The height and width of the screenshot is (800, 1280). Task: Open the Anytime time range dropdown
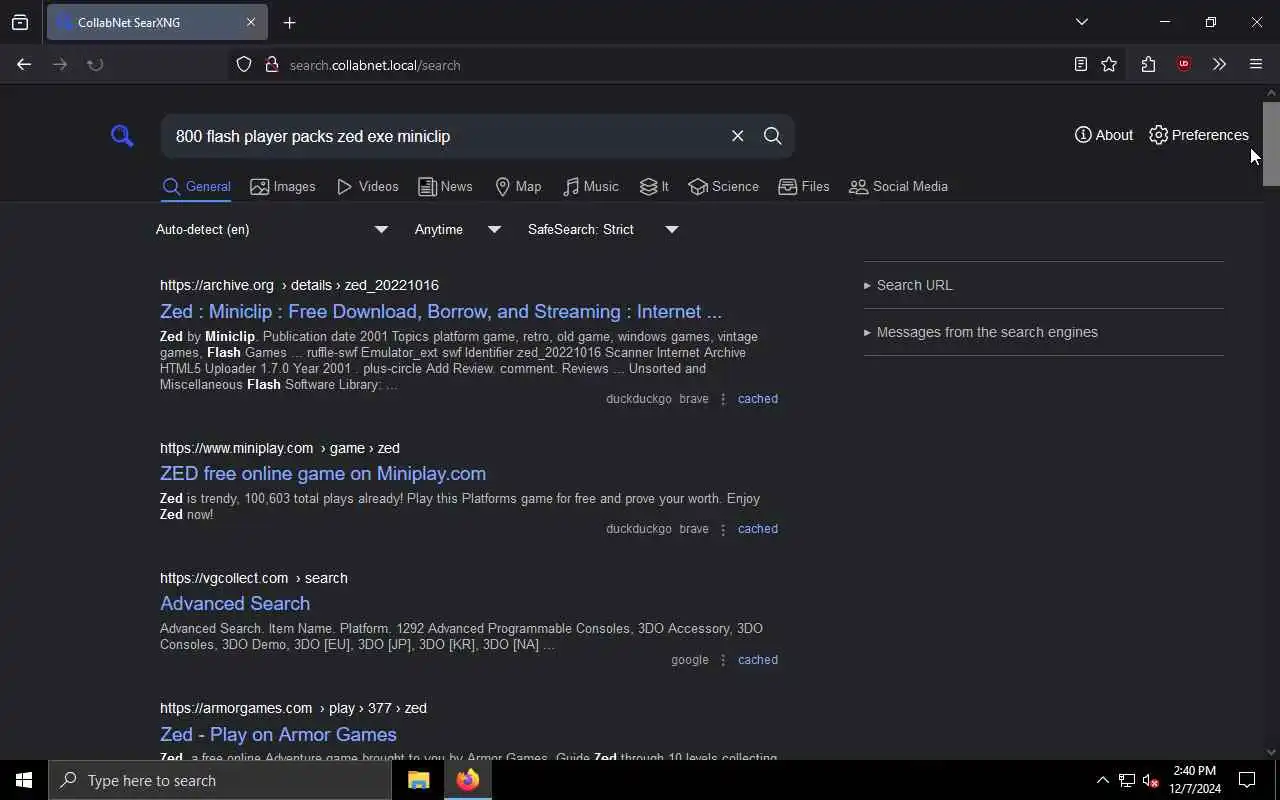click(458, 229)
